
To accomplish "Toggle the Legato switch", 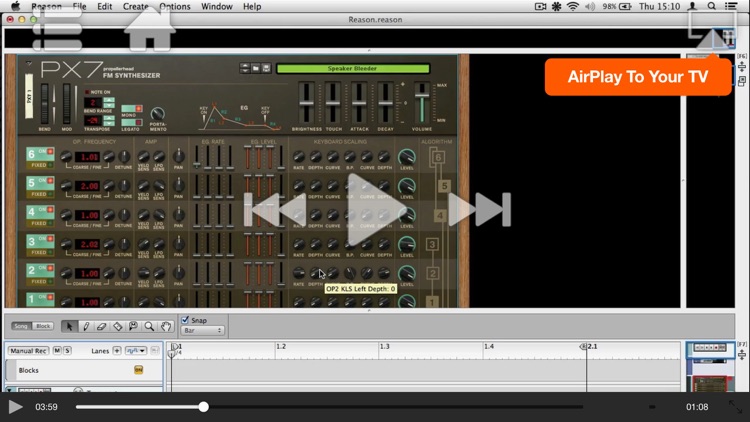I will [132, 122].
